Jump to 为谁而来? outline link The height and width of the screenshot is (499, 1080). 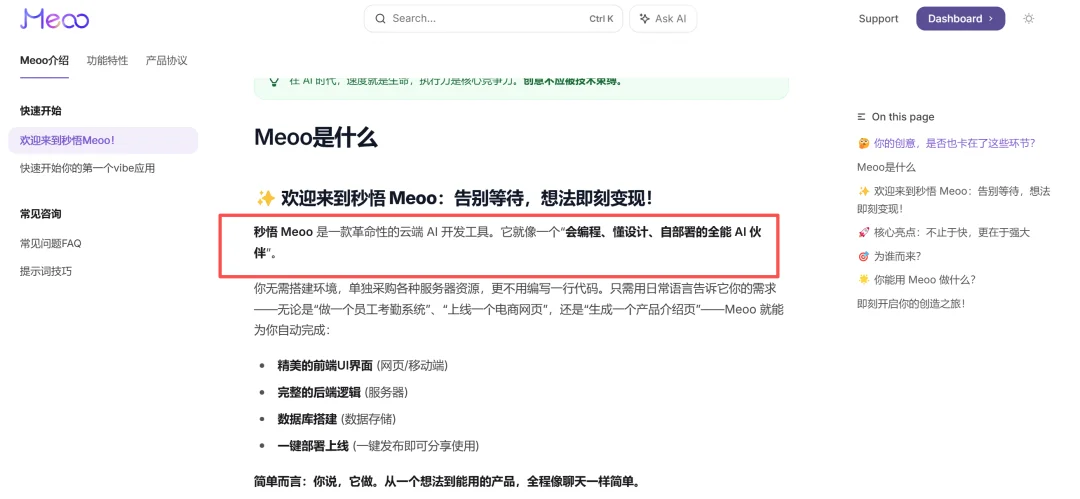point(889,256)
